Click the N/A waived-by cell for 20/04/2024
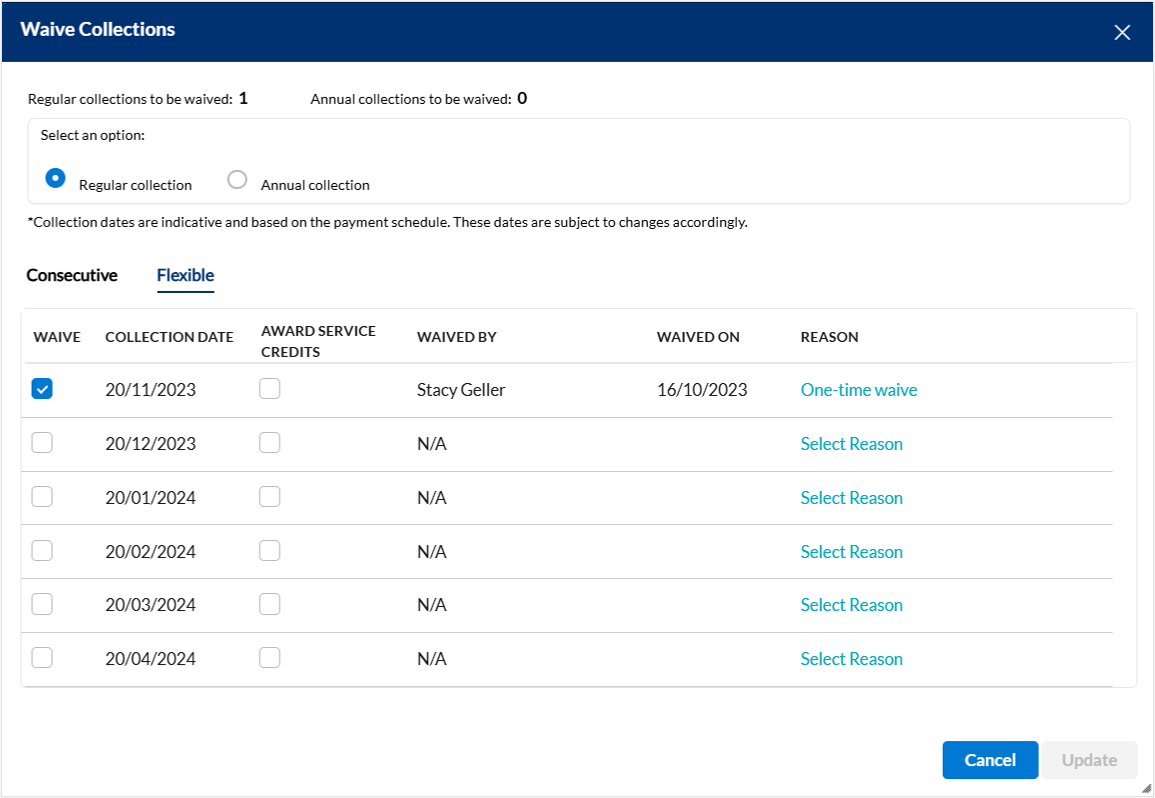The width and height of the screenshot is (1155, 798). [432, 659]
